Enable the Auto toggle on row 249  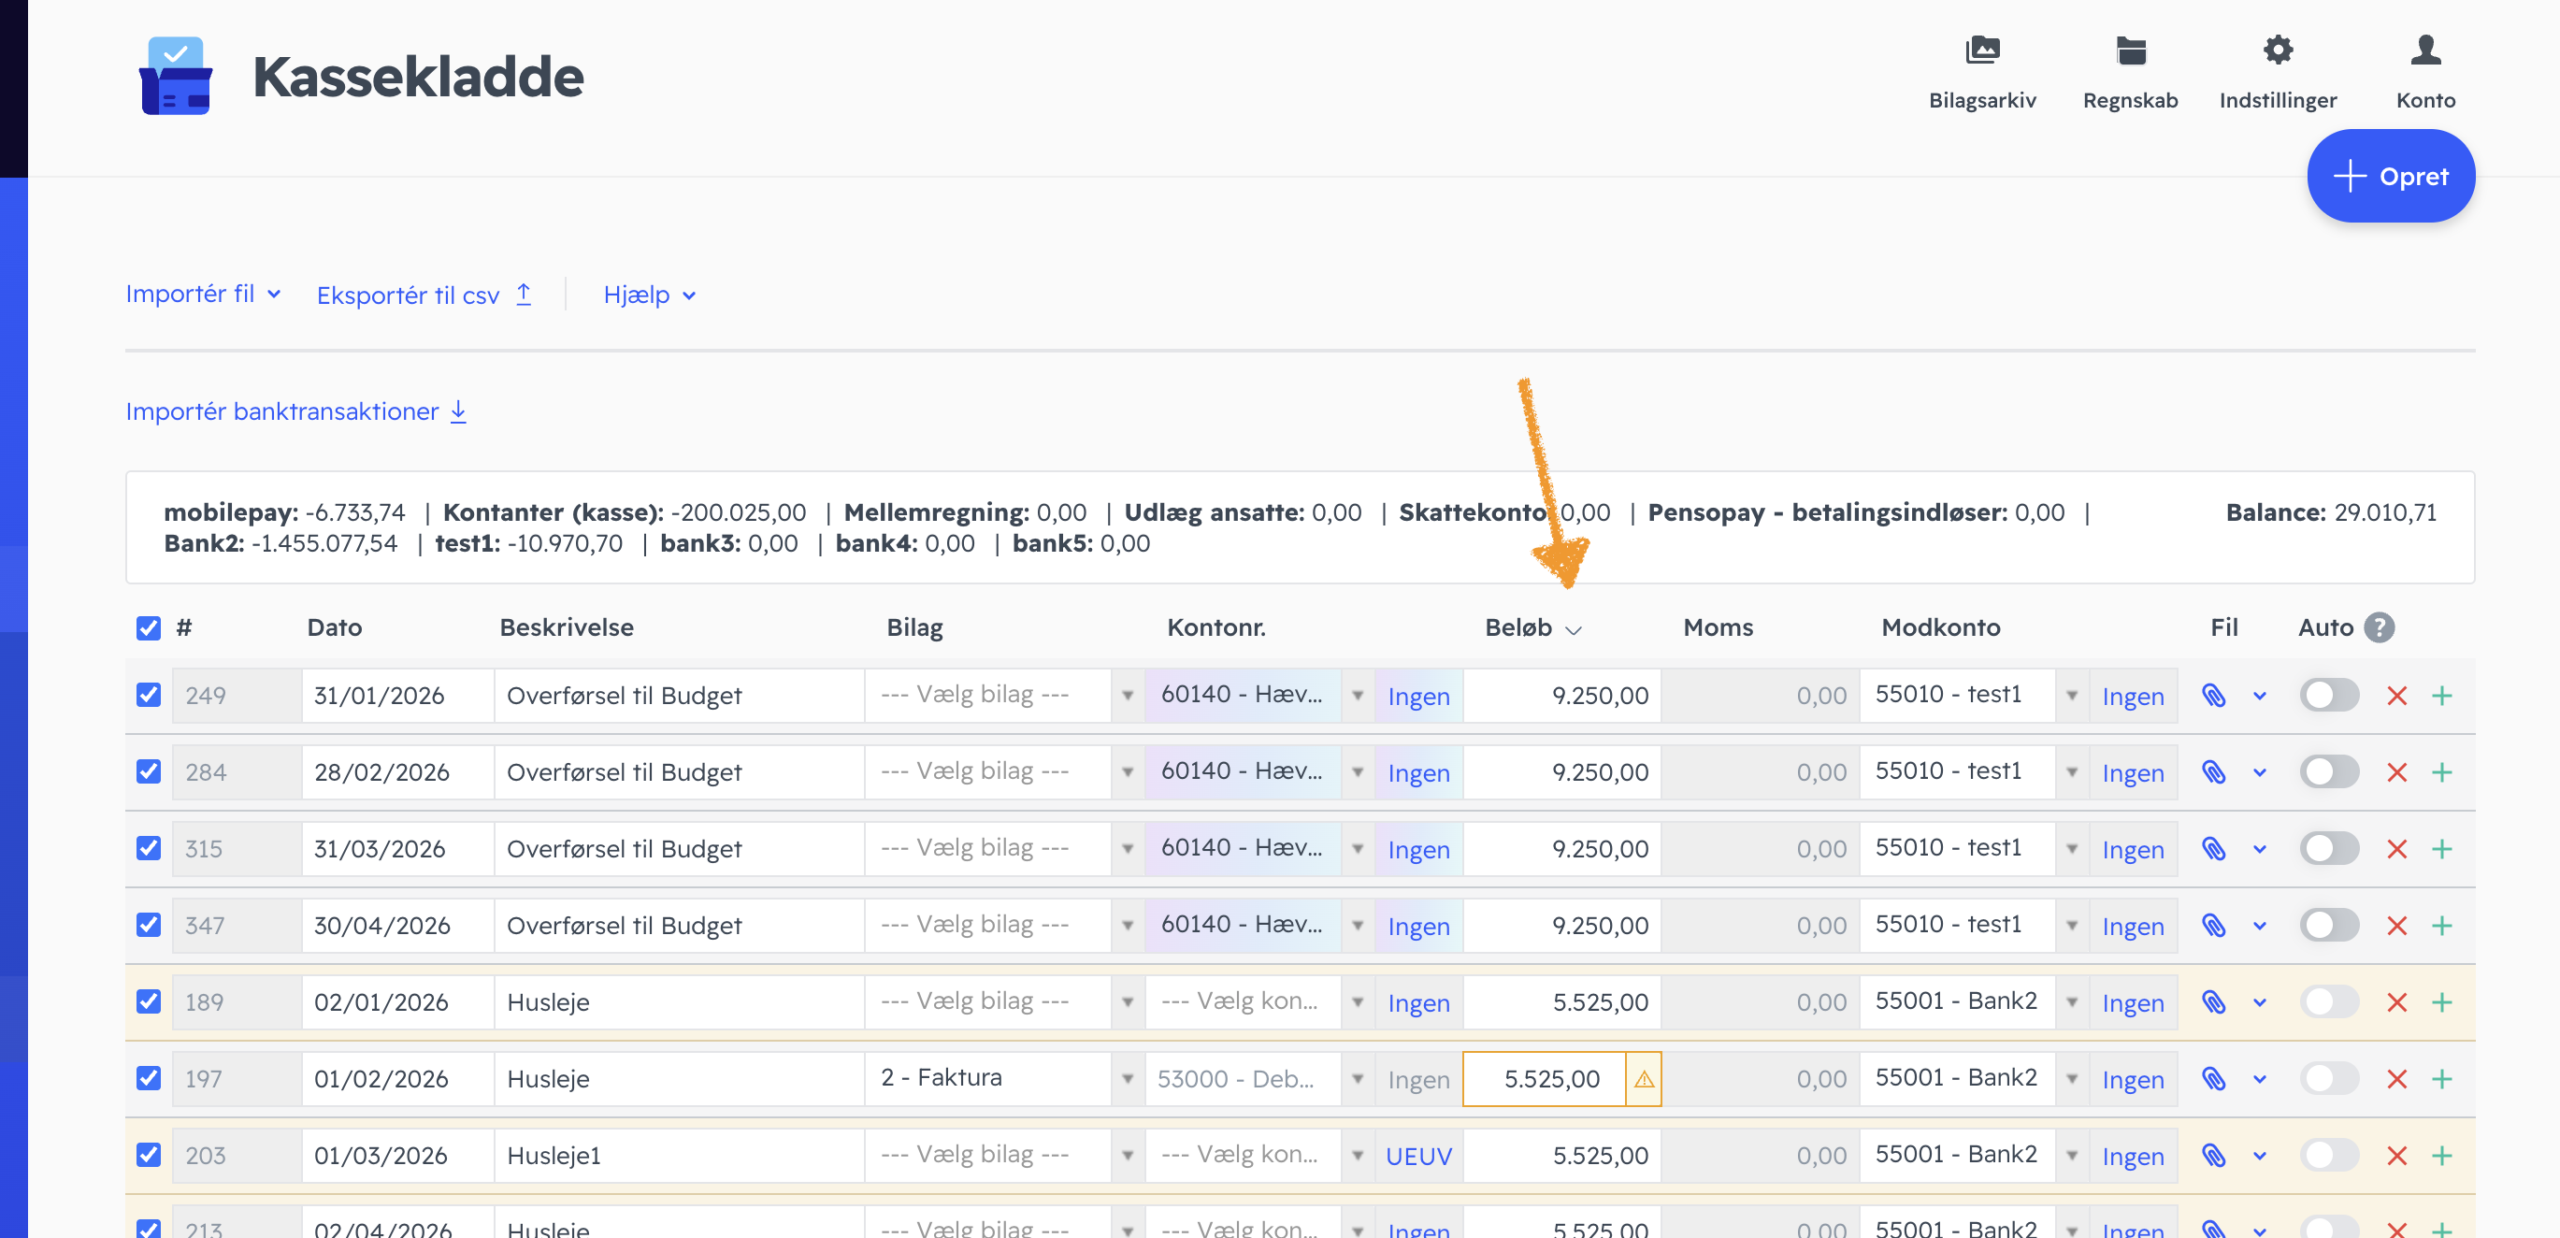point(2329,695)
